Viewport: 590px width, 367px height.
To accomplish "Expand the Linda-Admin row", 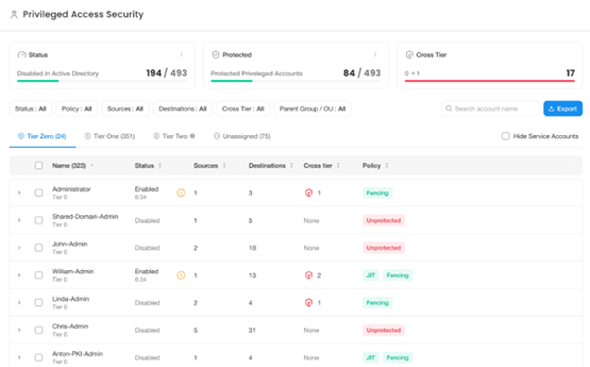I will (19, 303).
